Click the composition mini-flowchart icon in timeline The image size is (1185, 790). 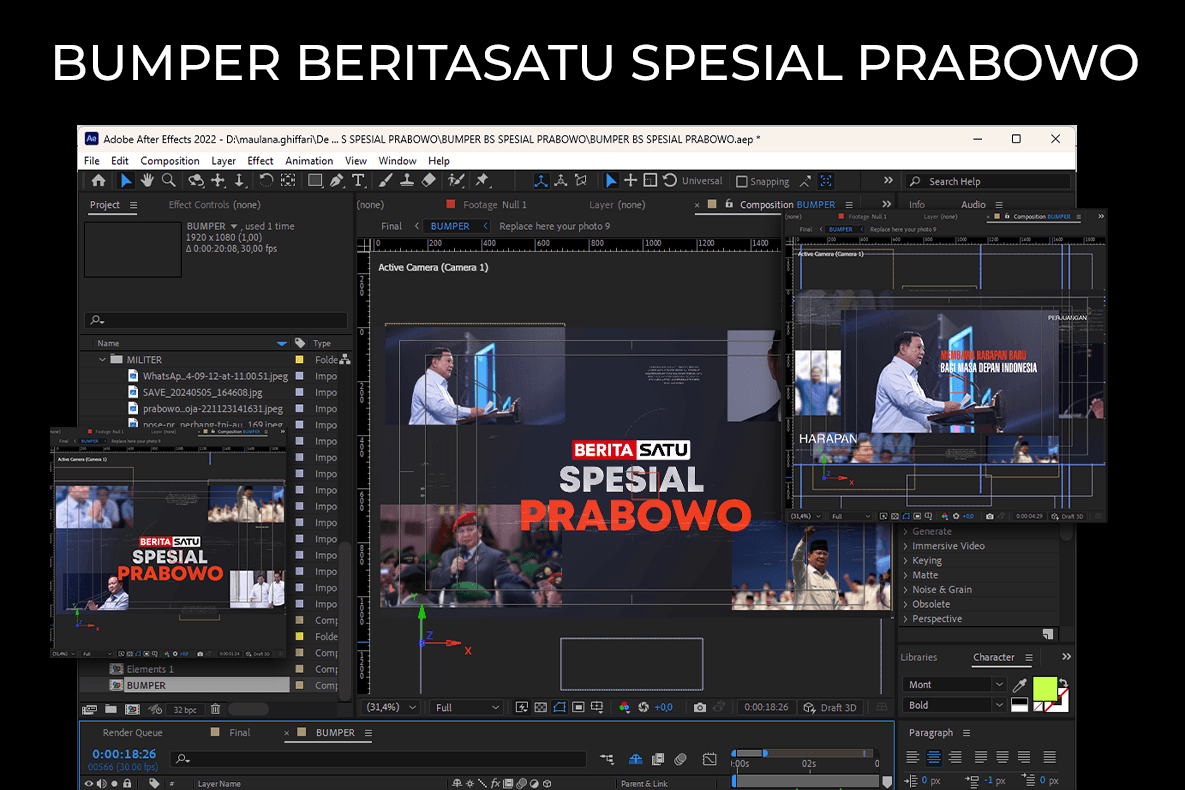coord(607,759)
